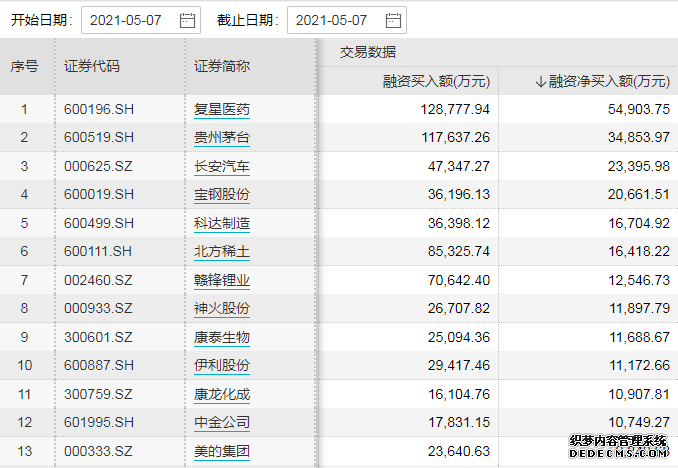Open the end date calendar icon
Image resolution: width=678 pixels, height=468 pixels.
pos(393,20)
